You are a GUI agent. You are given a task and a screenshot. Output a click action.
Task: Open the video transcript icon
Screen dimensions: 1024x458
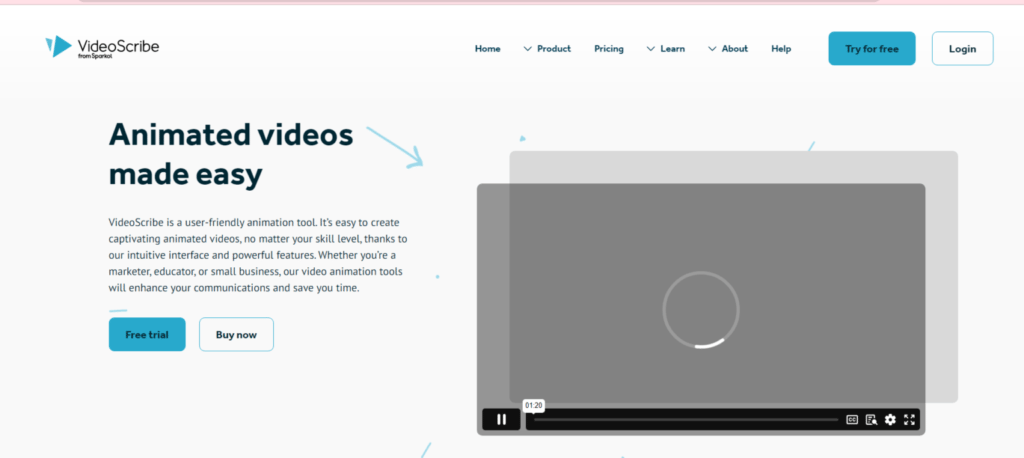coord(871,420)
